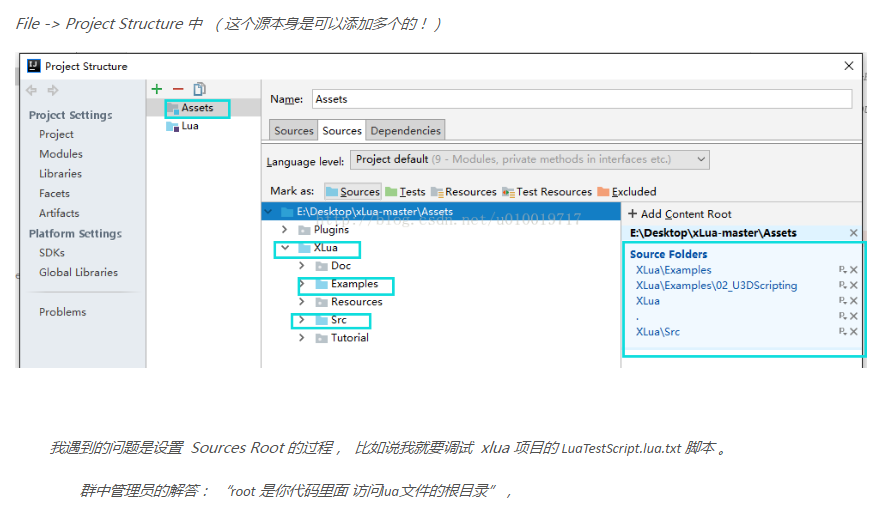Mark folder as Sources

pyautogui.click(x=353, y=192)
